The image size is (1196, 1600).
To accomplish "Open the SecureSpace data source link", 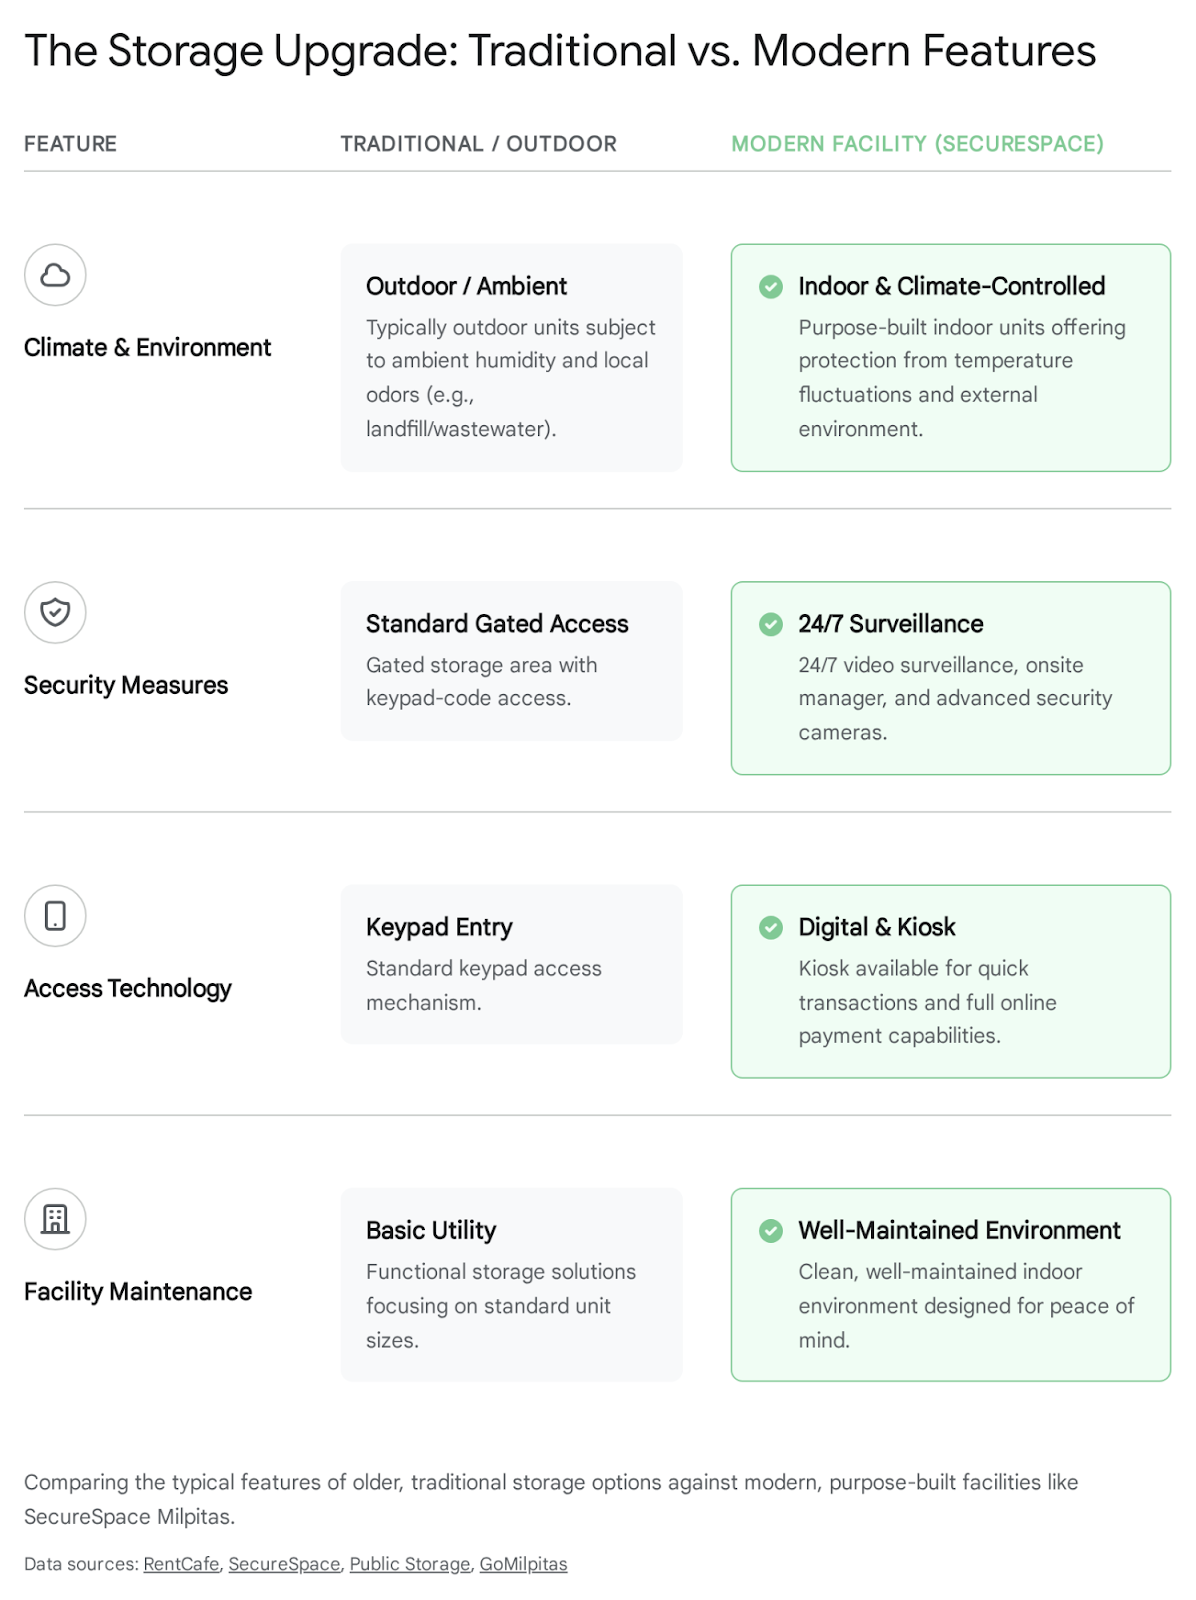I will 284,1564.
